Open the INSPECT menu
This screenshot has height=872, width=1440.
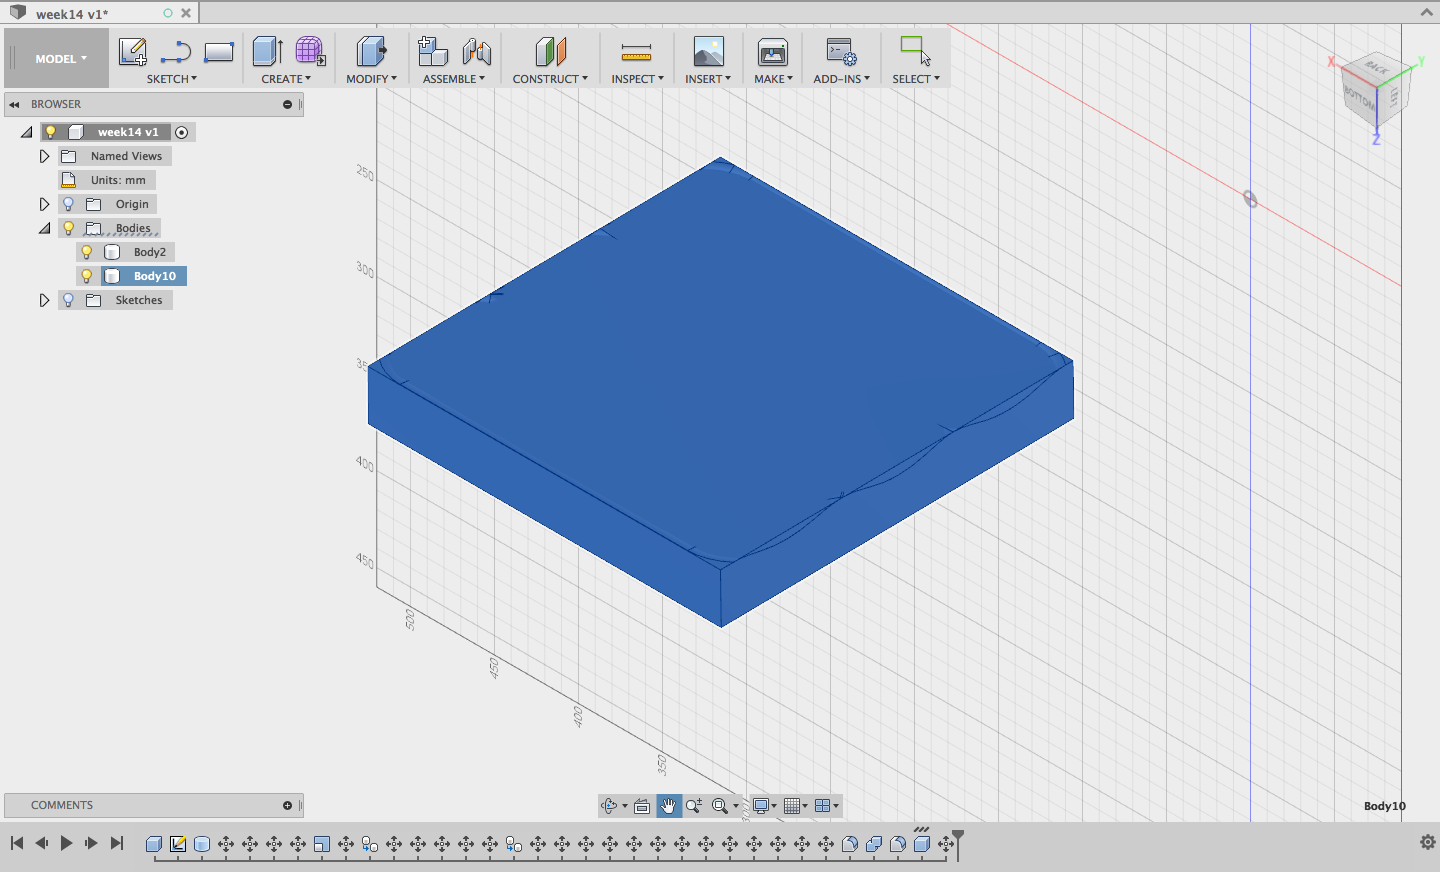pyautogui.click(x=637, y=79)
